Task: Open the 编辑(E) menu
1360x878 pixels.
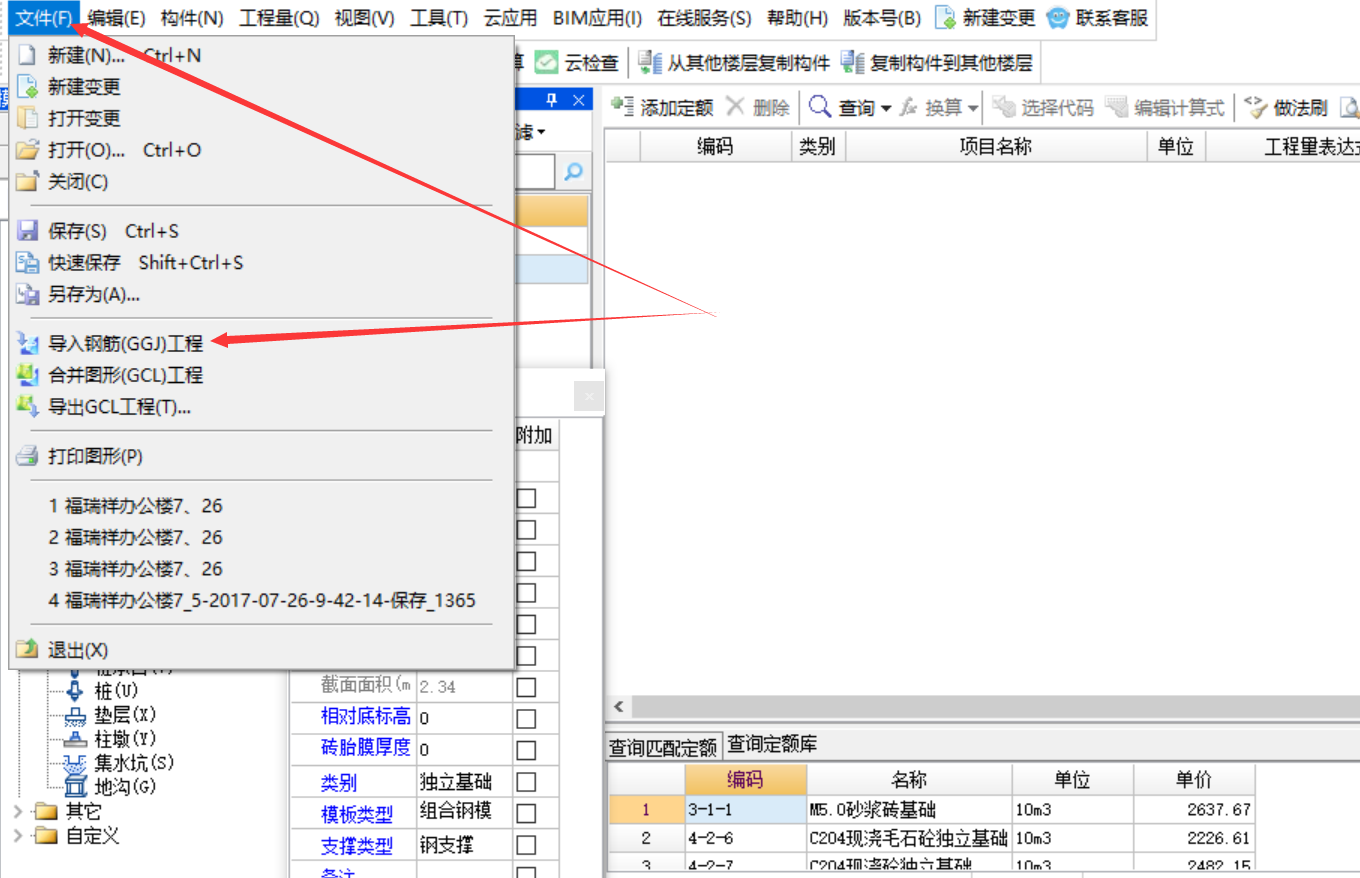Action: tap(116, 18)
